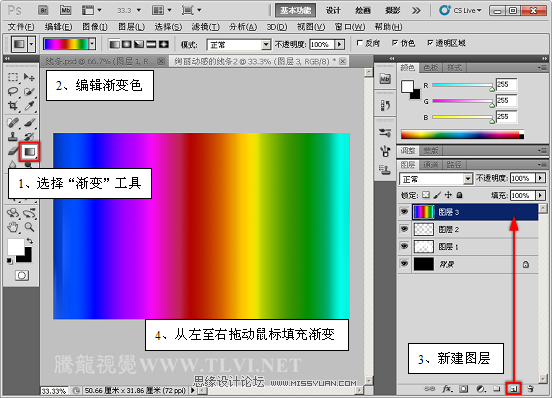The image size is (552, 398).
Task: Select the Healing Brush tool
Action: click(x=13, y=123)
